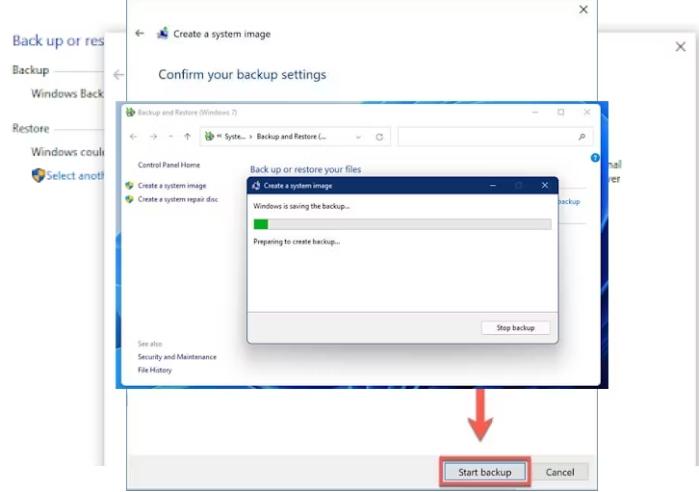This screenshot has width=699, height=492.
Task: Click the Start backup button
Action: (x=485, y=472)
